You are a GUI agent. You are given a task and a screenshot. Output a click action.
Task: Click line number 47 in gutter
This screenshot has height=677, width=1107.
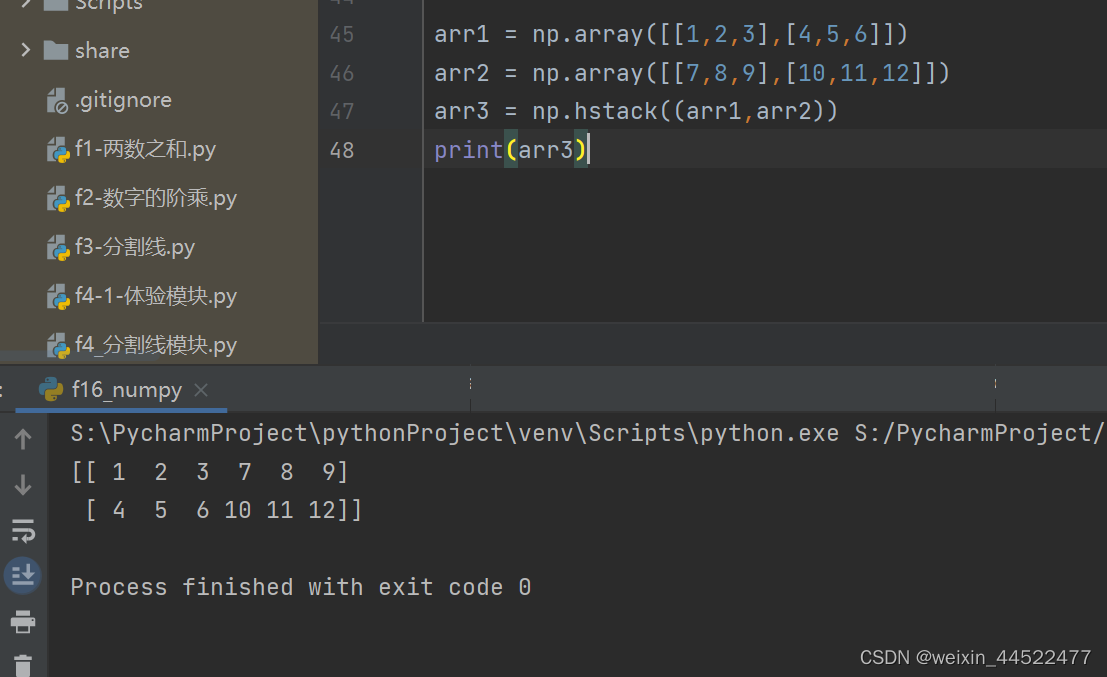pyautogui.click(x=342, y=112)
